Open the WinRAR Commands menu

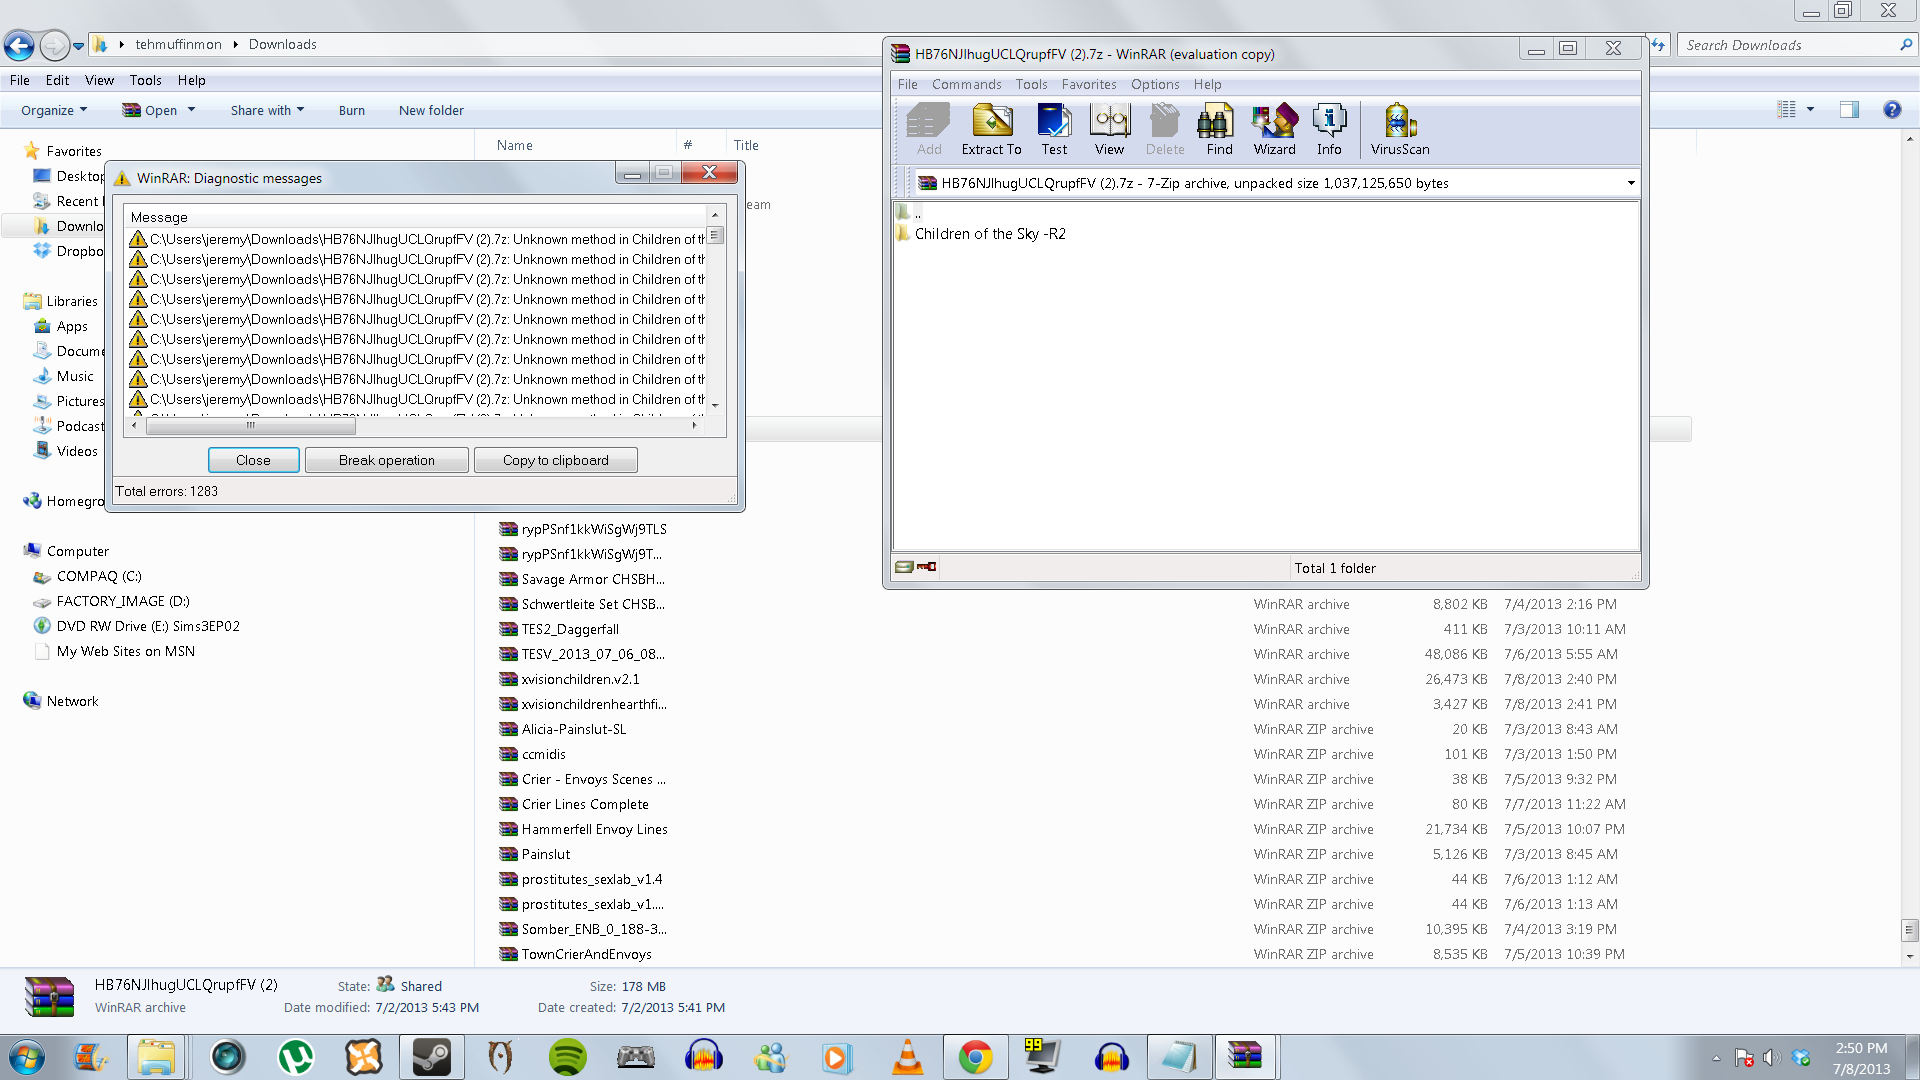[966, 84]
